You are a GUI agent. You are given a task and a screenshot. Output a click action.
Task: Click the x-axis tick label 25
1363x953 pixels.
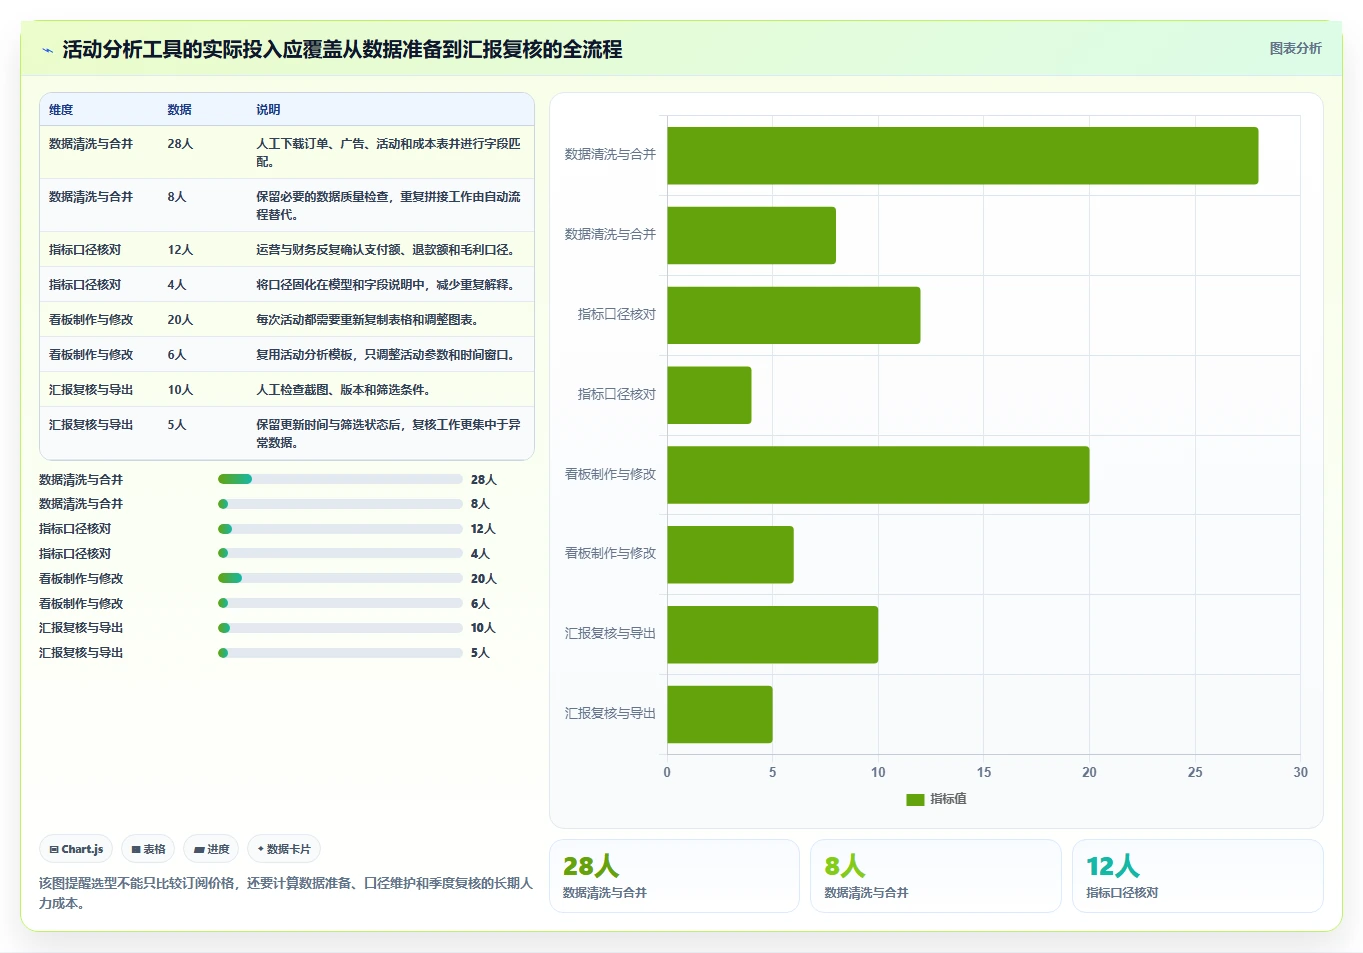point(1195,772)
